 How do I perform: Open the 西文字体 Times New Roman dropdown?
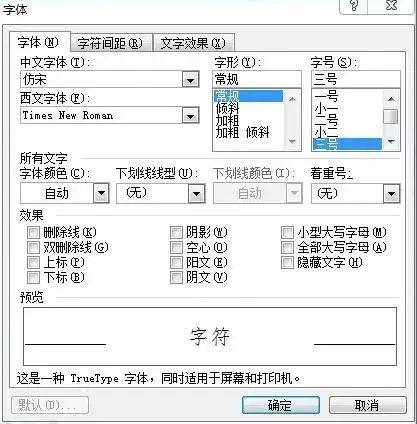click(191, 116)
